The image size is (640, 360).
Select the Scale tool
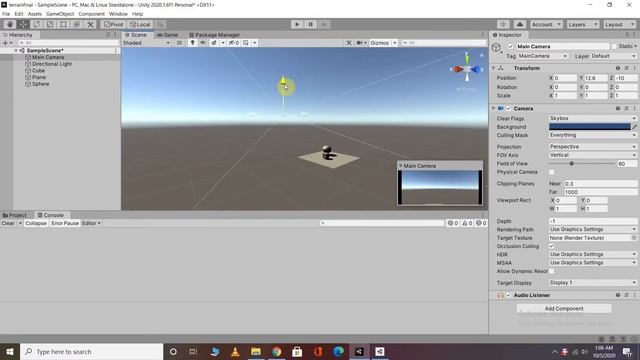(50, 24)
